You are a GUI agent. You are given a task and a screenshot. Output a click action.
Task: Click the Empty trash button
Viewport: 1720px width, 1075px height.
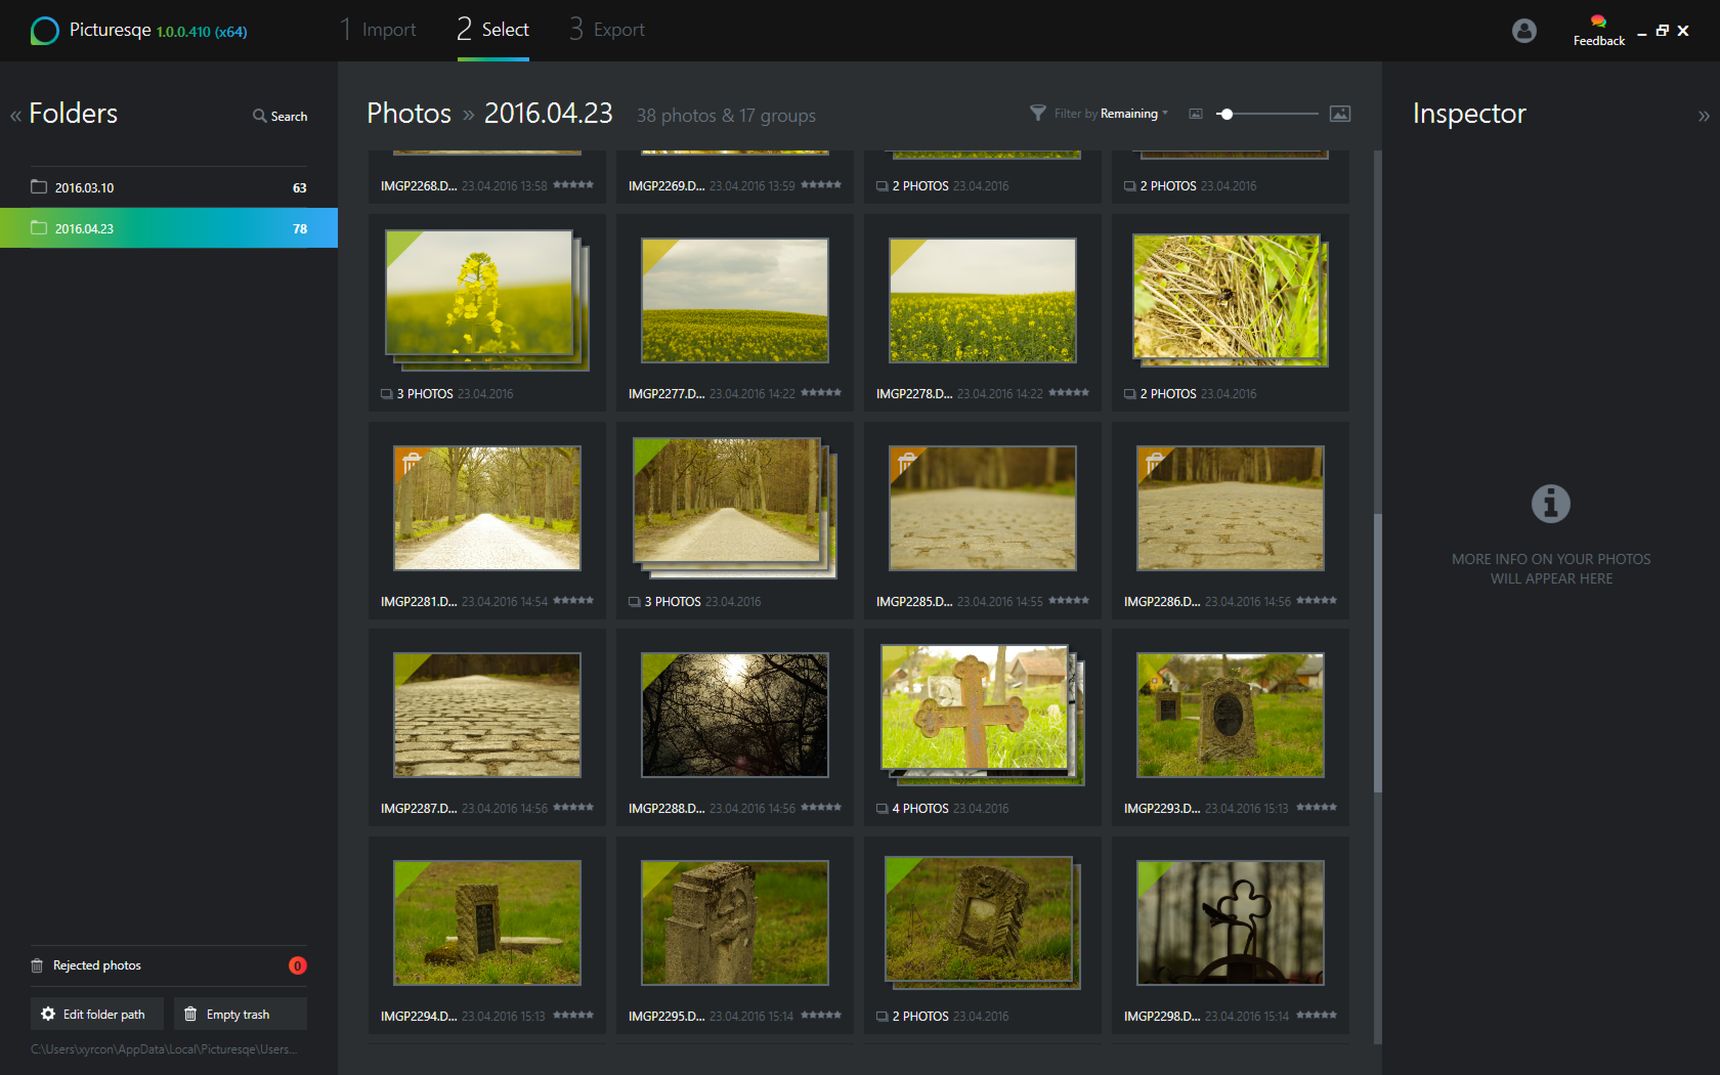pos(240,1014)
